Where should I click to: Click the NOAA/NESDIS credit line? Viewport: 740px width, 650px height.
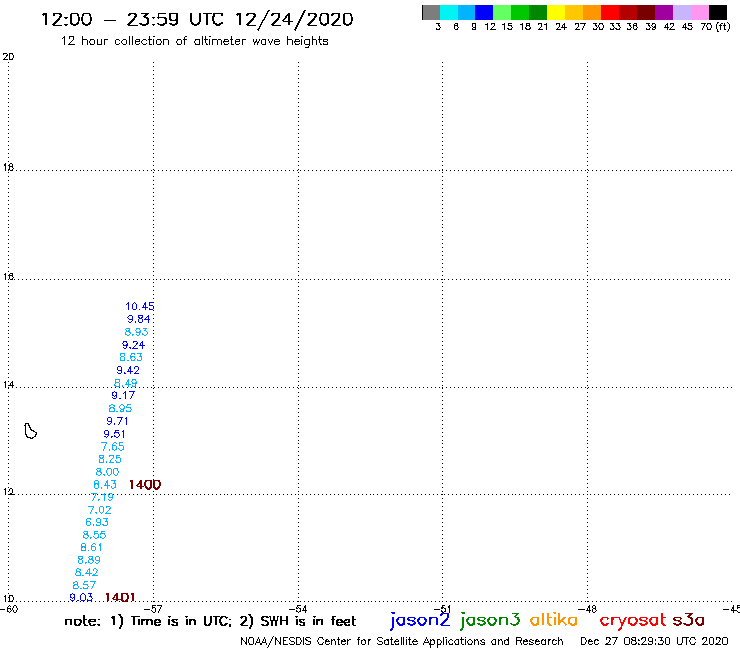[402, 641]
